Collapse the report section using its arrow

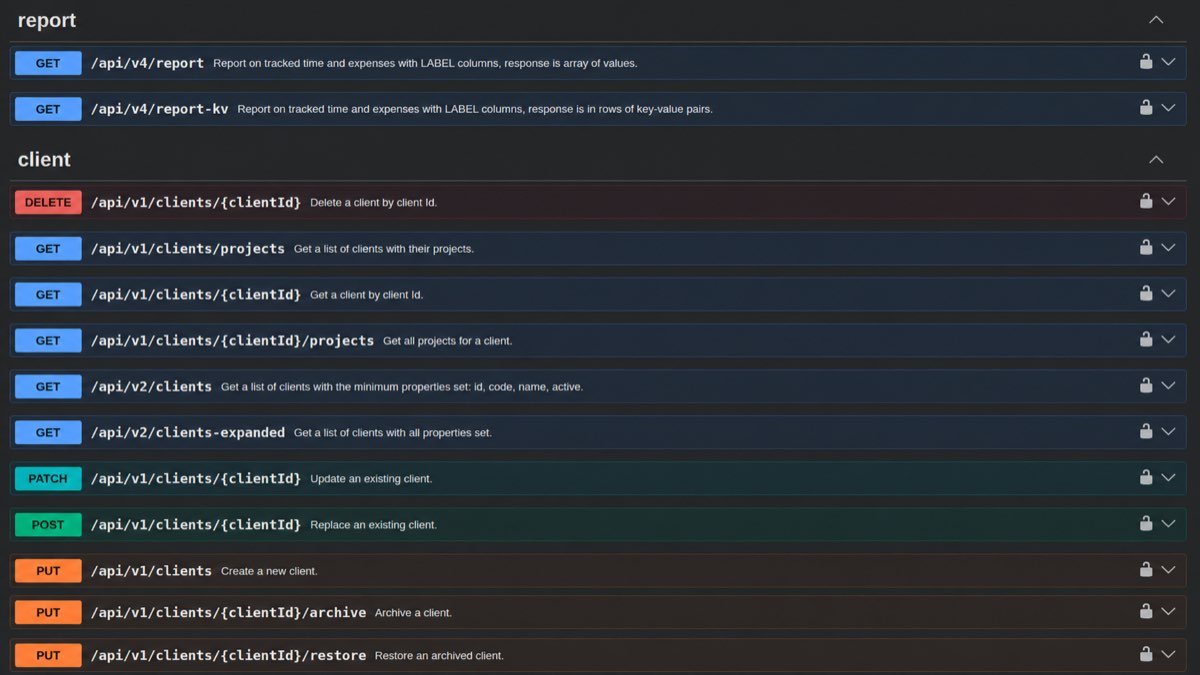(x=1156, y=20)
